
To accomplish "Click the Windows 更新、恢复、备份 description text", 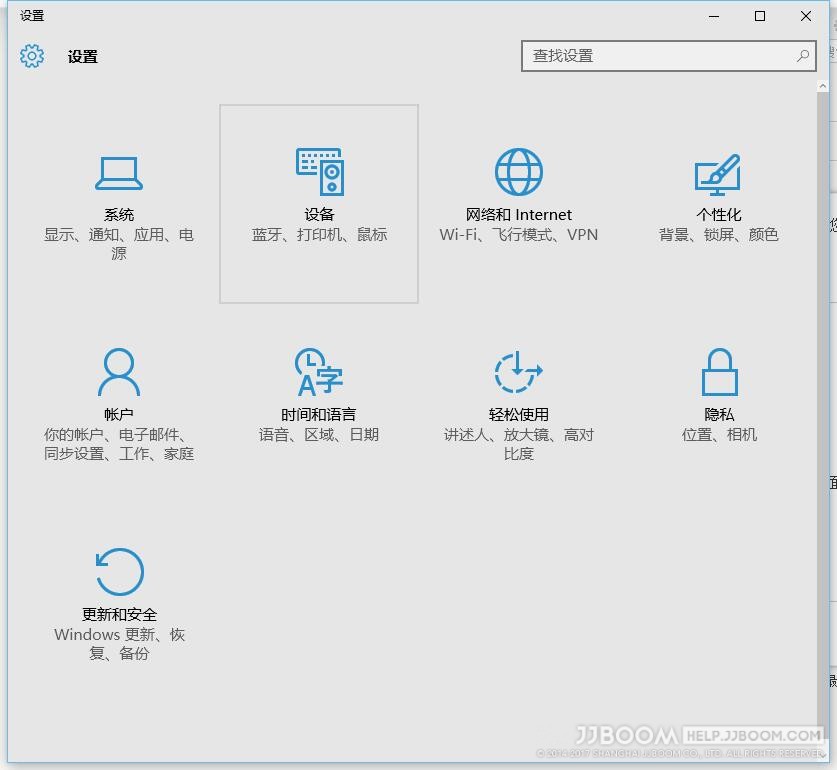I will 119,644.
